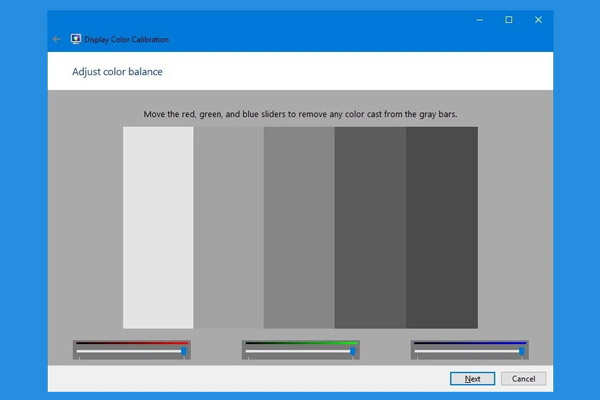600x400 pixels.
Task: Click the "Adjust color balance" heading
Action: (117, 72)
